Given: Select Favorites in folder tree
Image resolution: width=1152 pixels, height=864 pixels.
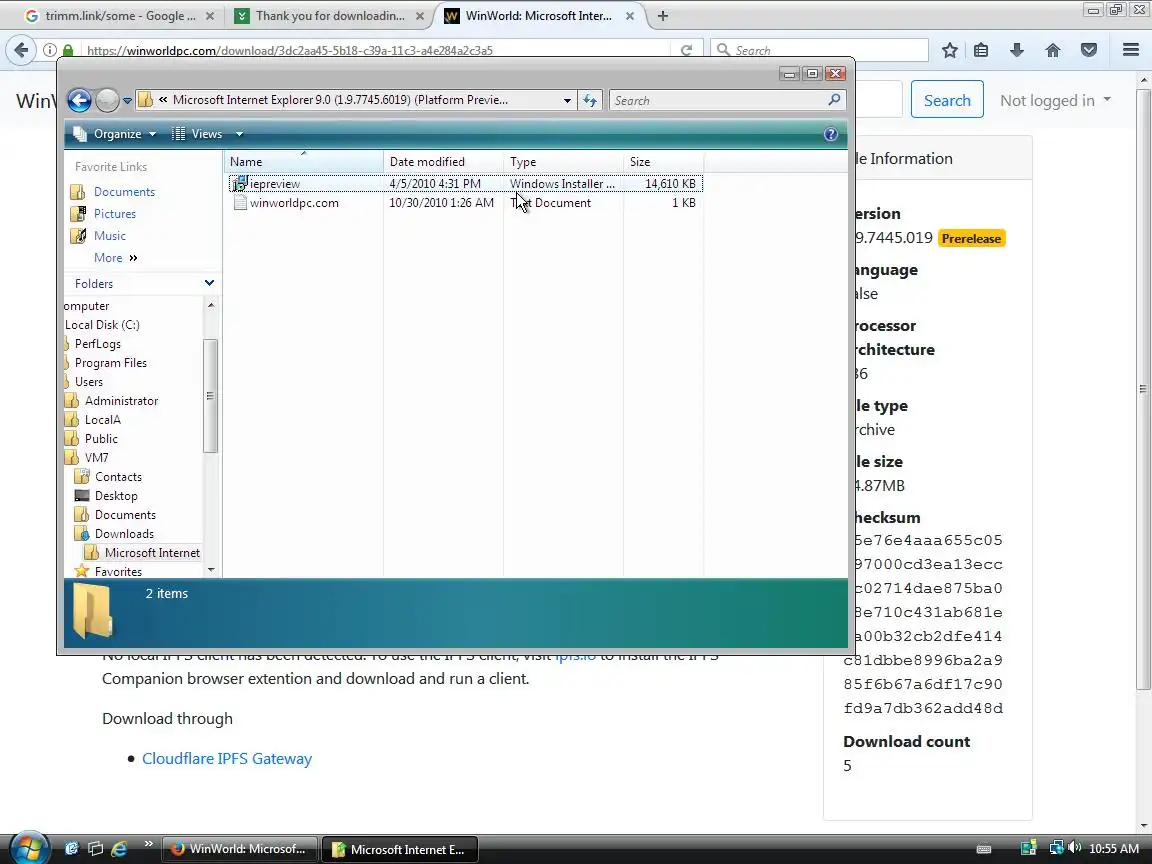Looking at the screenshot, I should coord(118,572).
